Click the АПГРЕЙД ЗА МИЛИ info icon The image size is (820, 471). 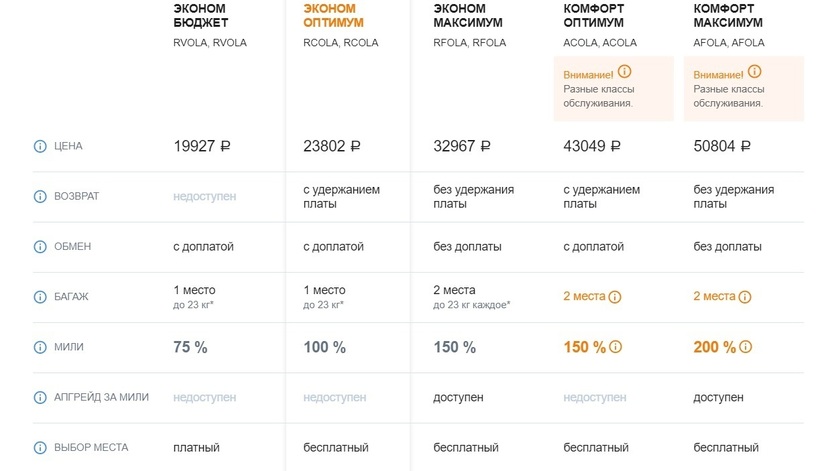(40, 397)
